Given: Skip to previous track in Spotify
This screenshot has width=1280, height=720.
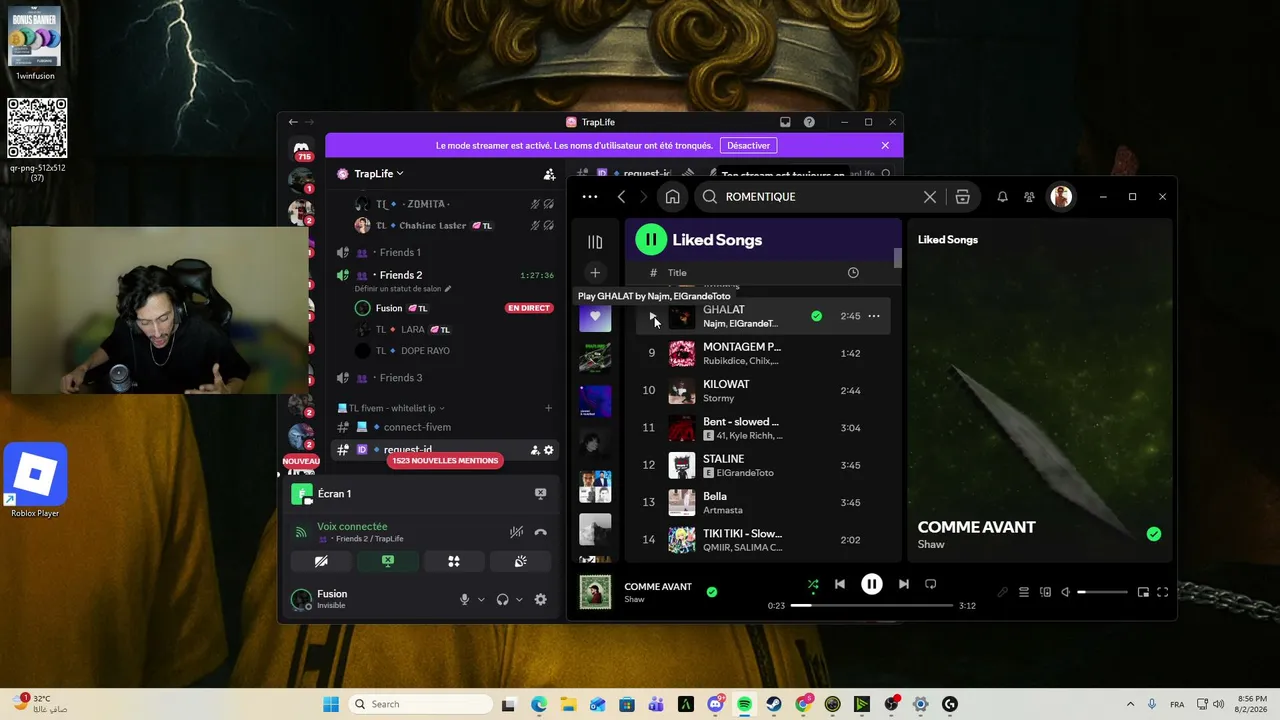Looking at the screenshot, I should click(x=840, y=584).
